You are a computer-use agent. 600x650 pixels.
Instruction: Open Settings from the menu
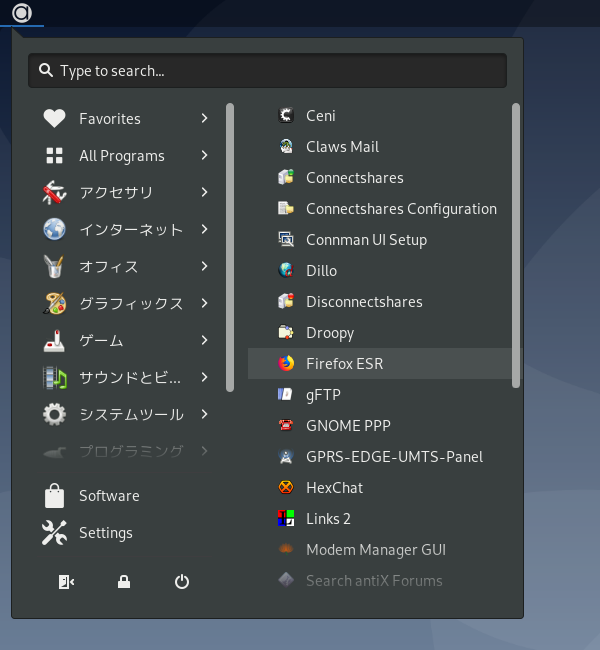tap(125, 533)
